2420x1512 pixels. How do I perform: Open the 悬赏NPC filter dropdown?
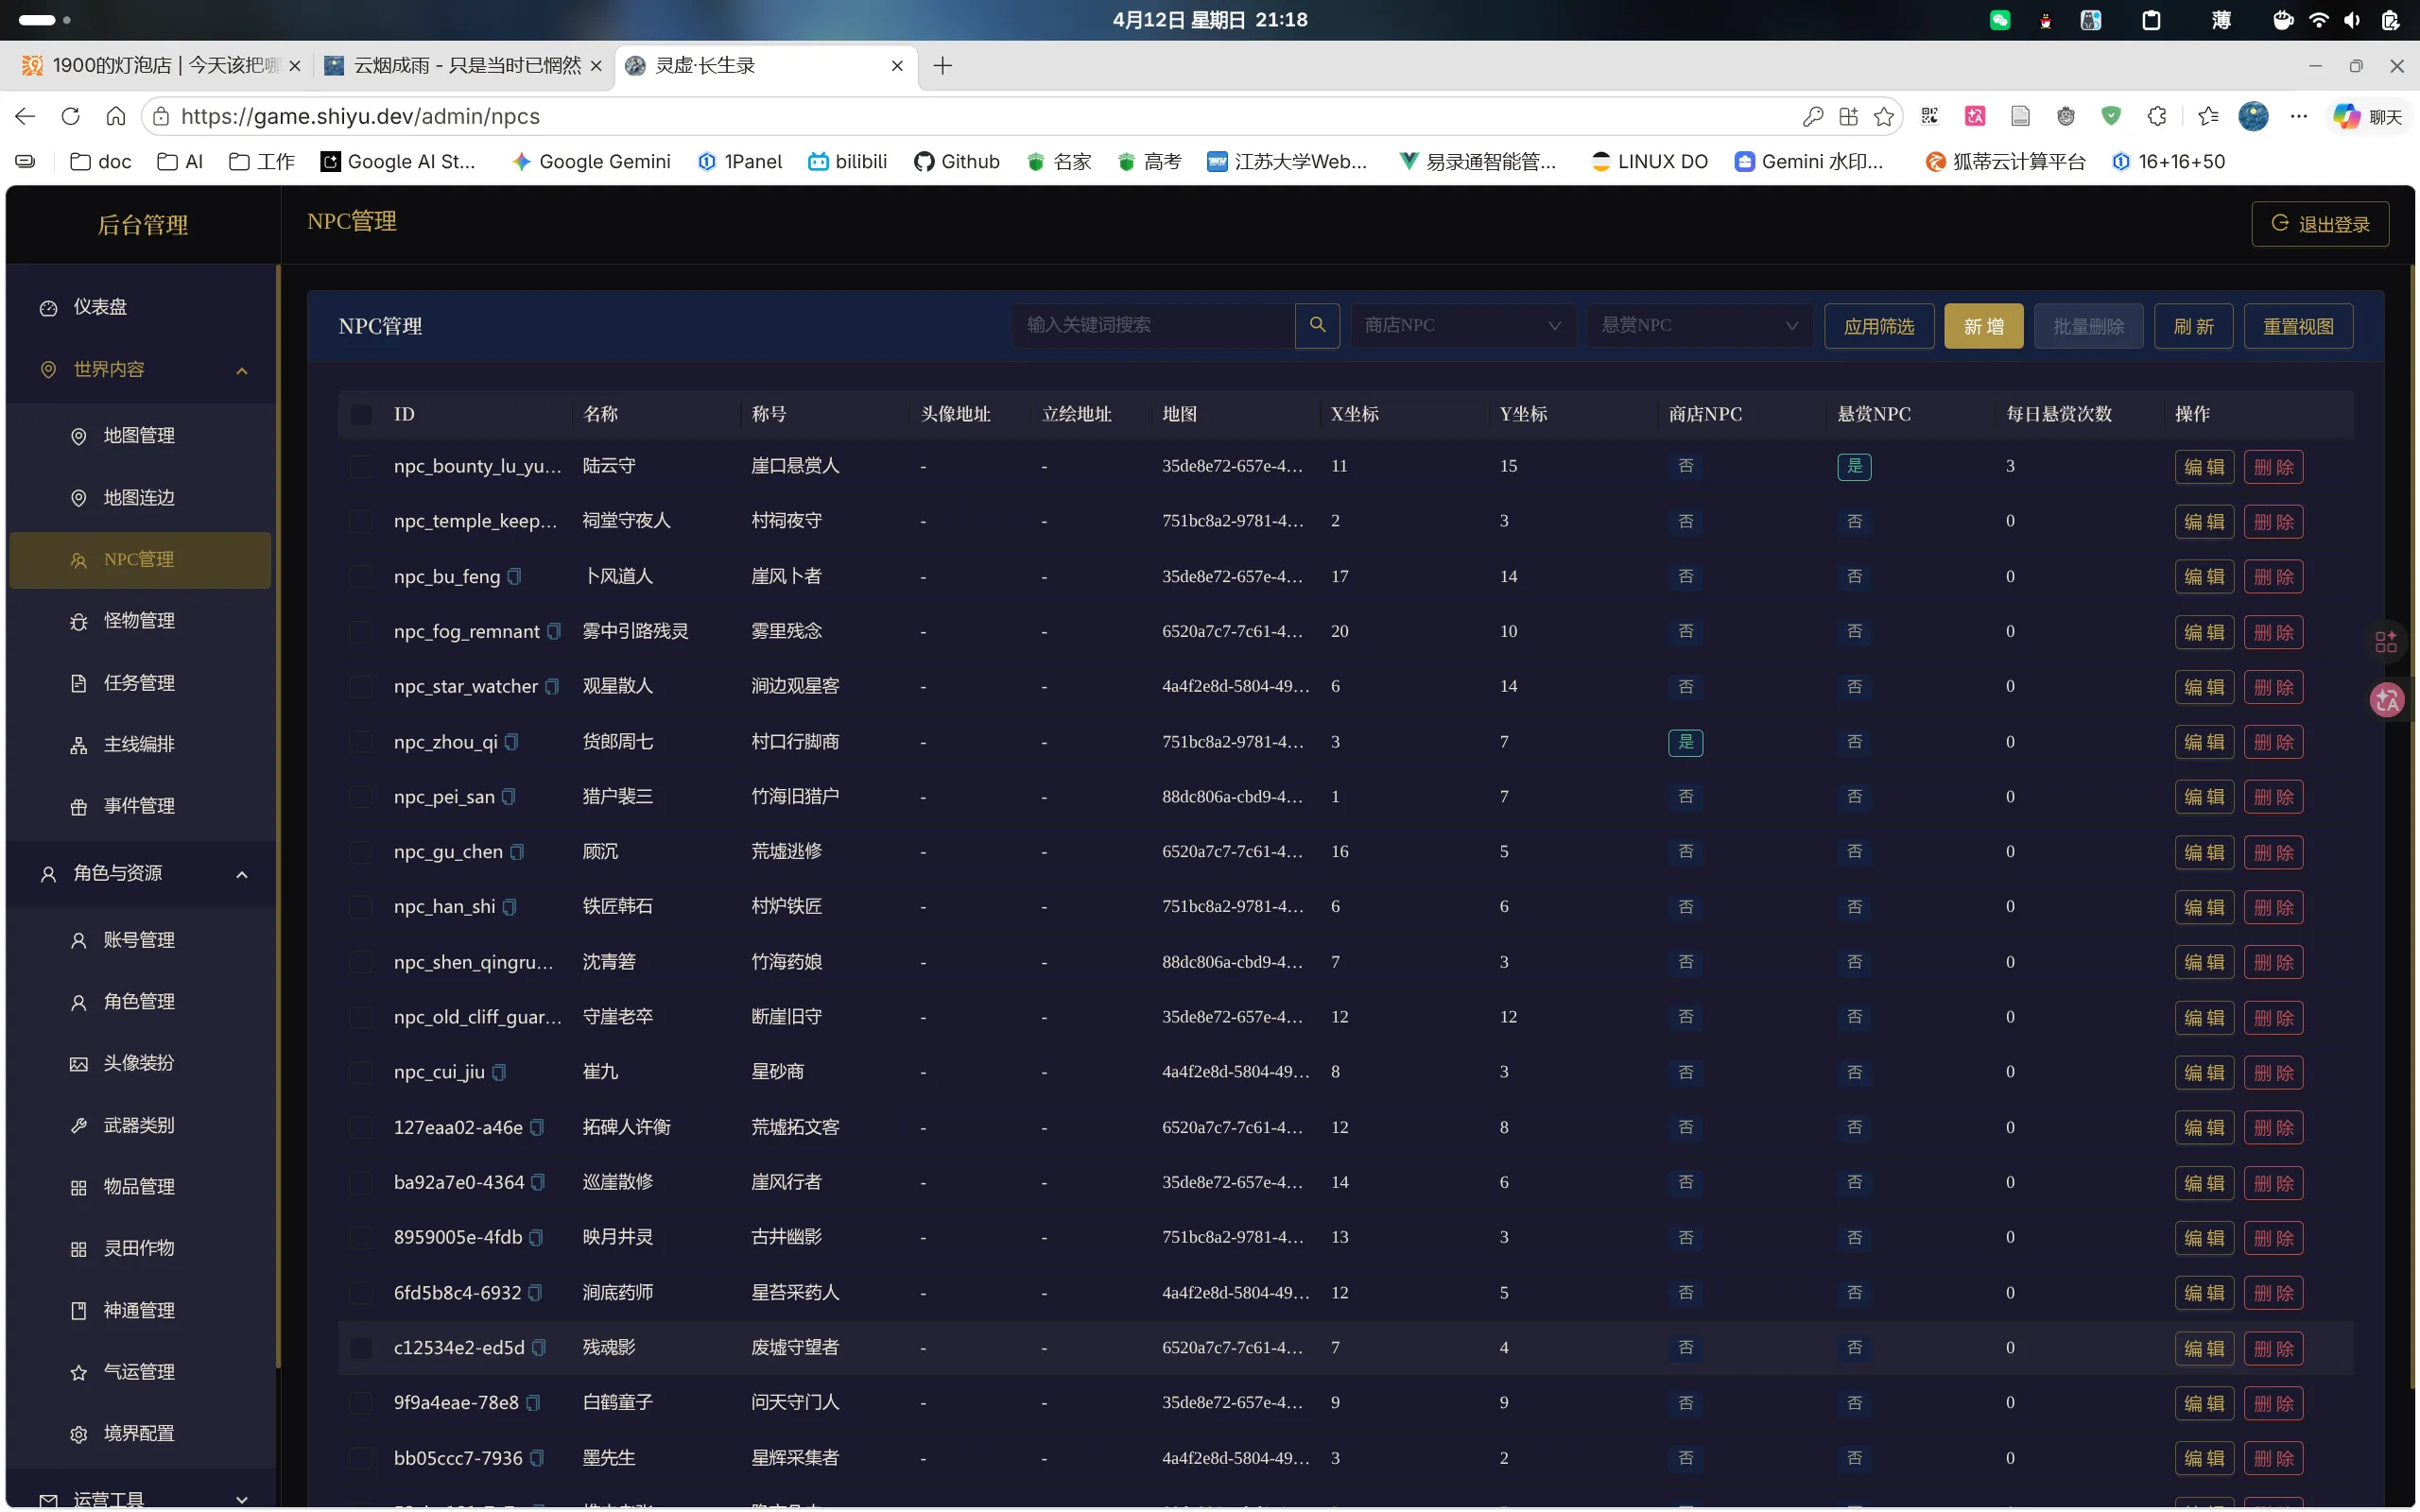click(1699, 325)
